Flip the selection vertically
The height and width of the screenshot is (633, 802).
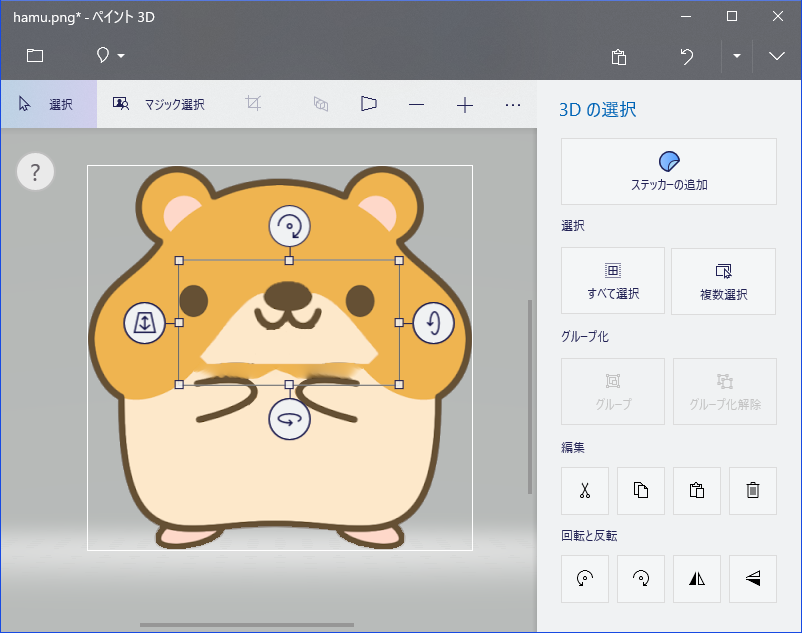click(x=752, y=579)
